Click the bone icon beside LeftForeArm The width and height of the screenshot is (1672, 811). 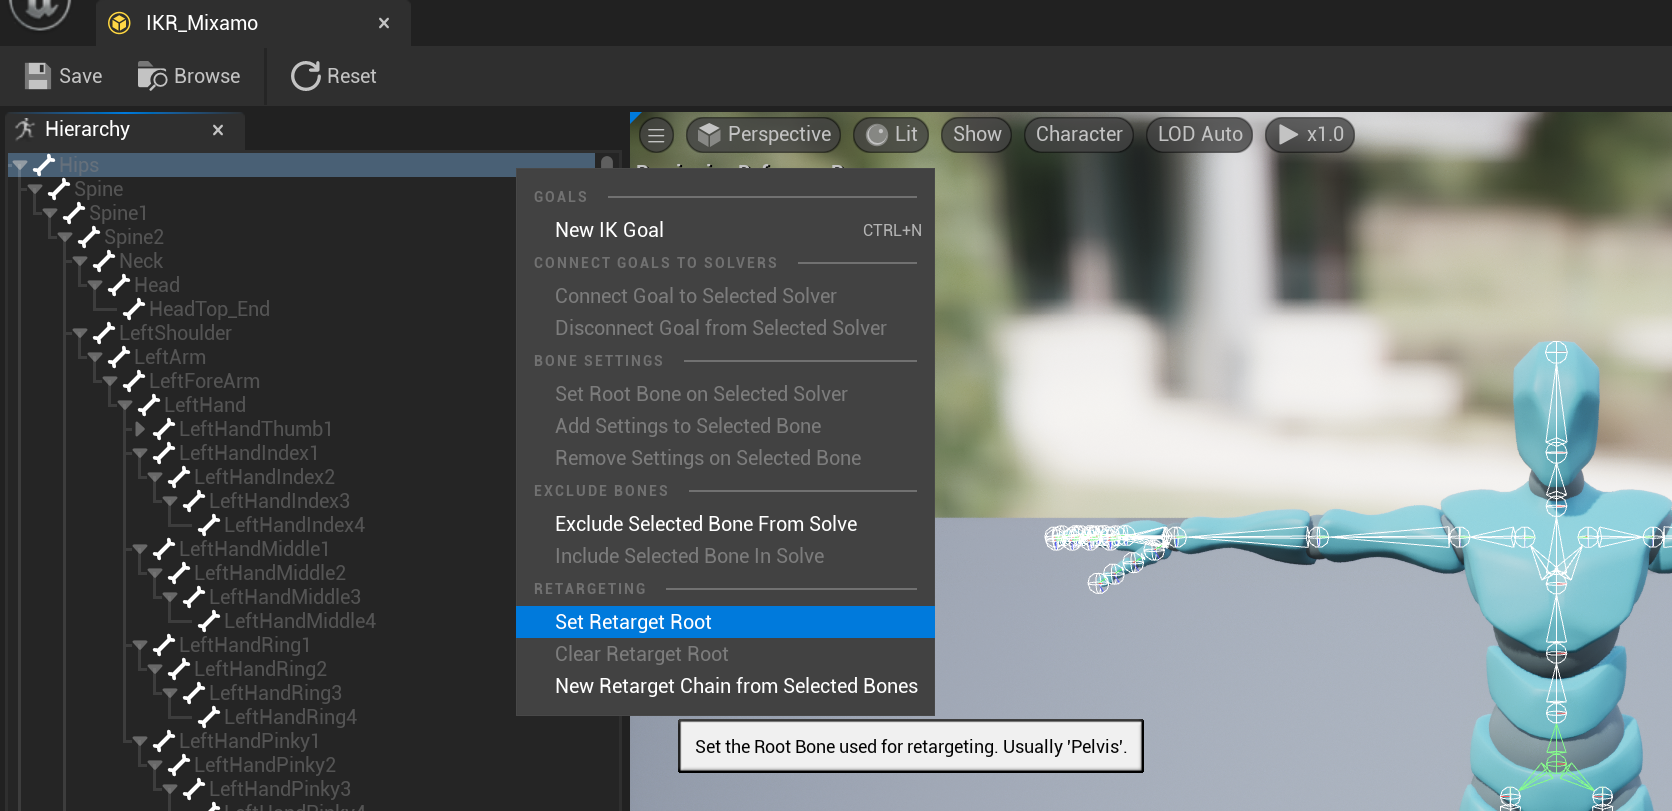pyautogui.click(x=134, y=381)
